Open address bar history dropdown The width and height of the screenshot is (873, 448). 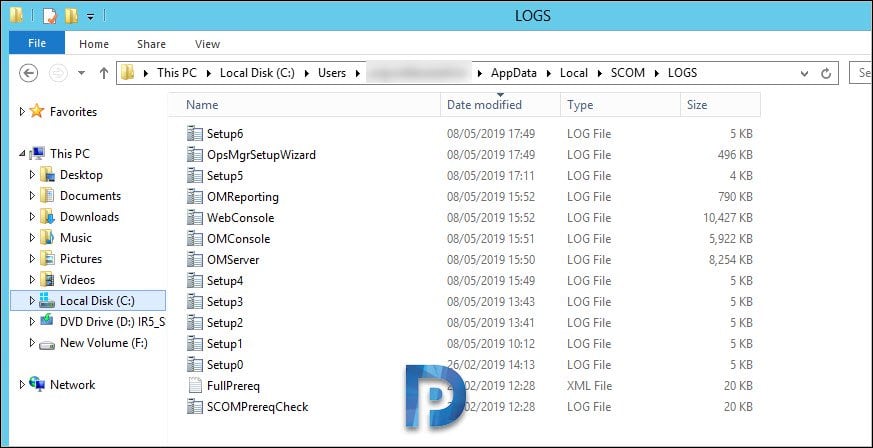[x=805, y=73]
